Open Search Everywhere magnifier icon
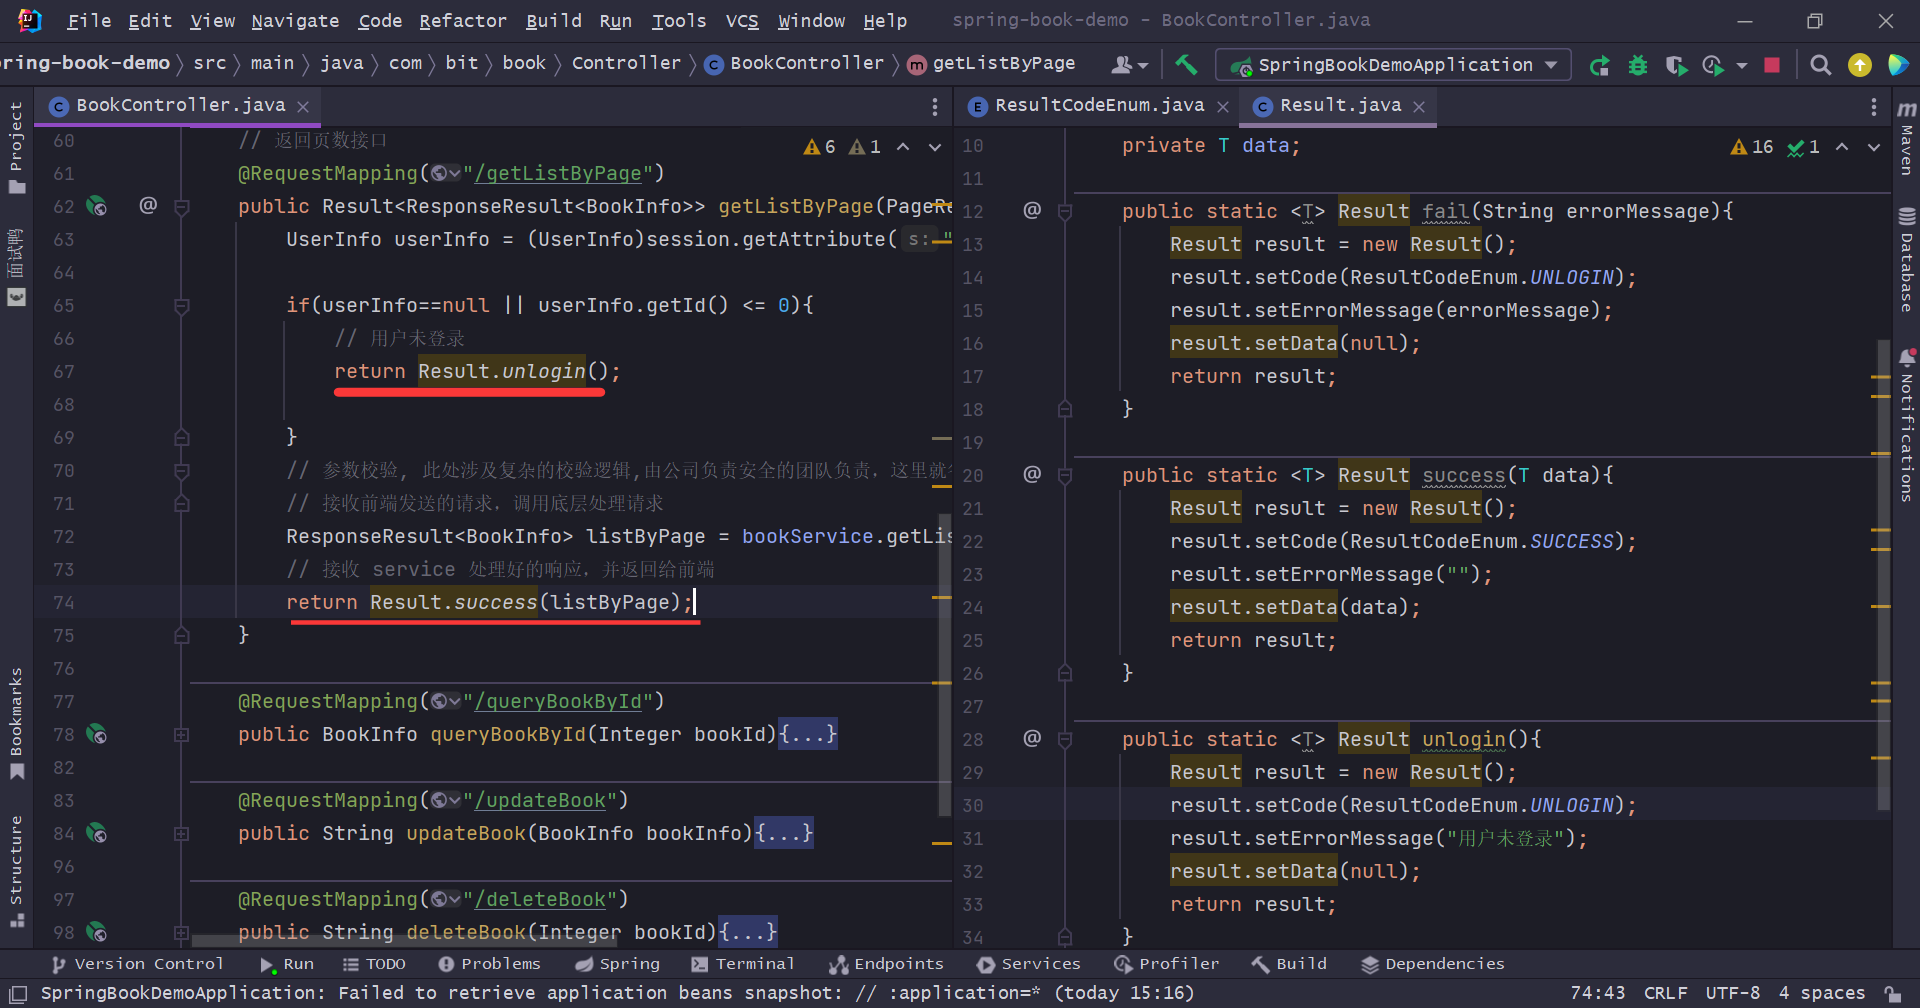 (x=1821, y=65)
